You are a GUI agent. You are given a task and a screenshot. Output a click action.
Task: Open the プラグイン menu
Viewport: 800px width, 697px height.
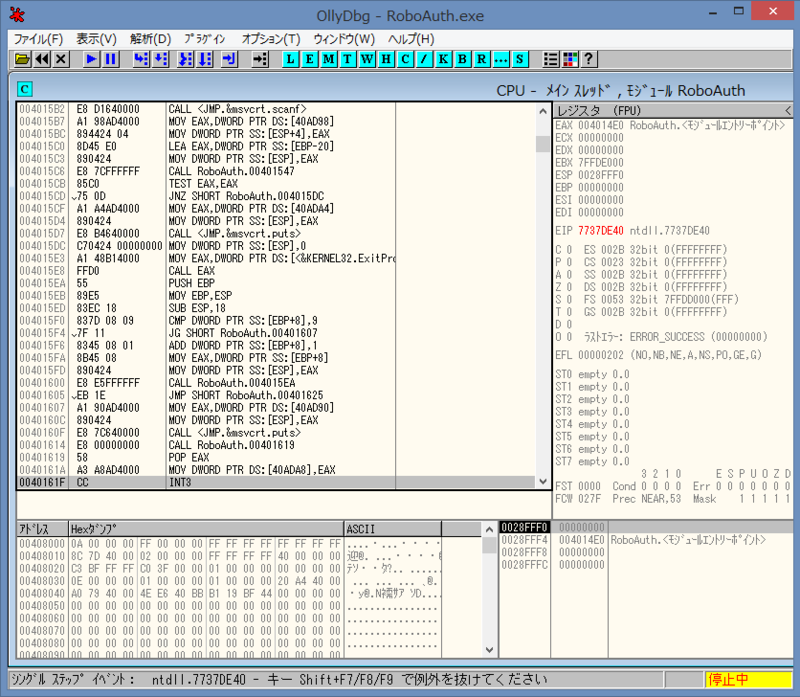pyautogui.click(x=205, y=39)
